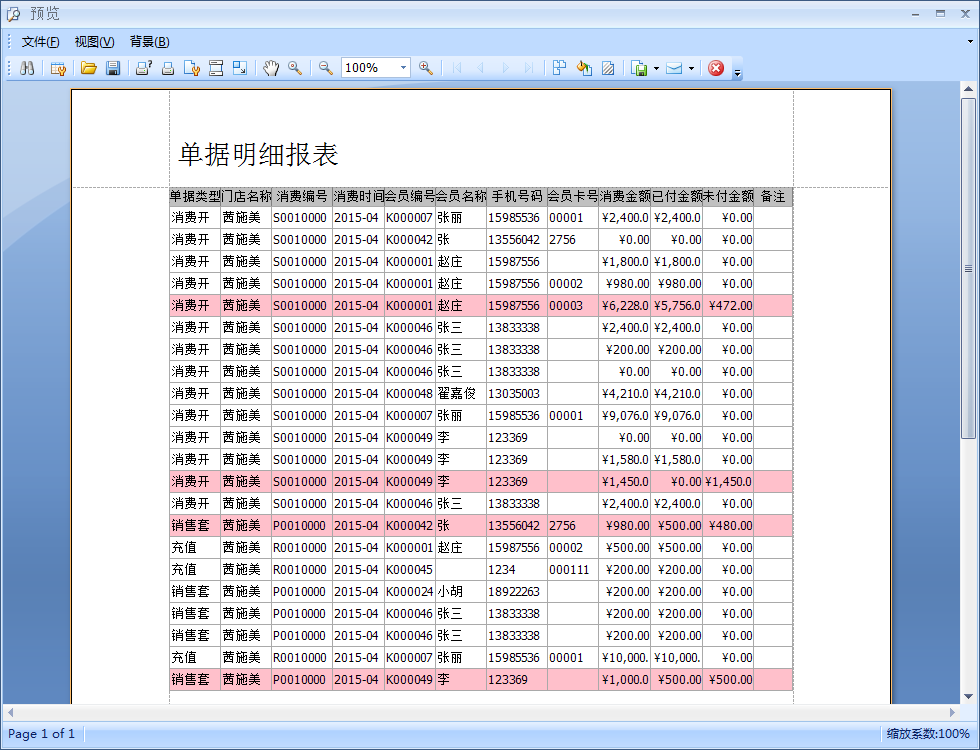980x750 pixels.
Task: Open the zoom 100% combo box
Action: pos(376,68)
